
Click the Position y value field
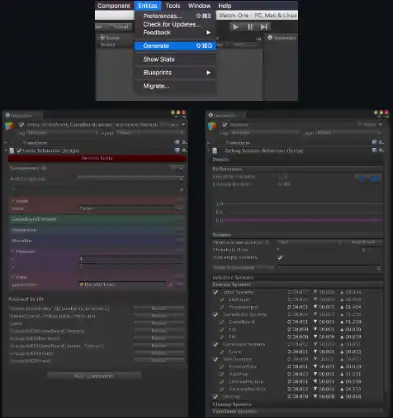(131, 266)
